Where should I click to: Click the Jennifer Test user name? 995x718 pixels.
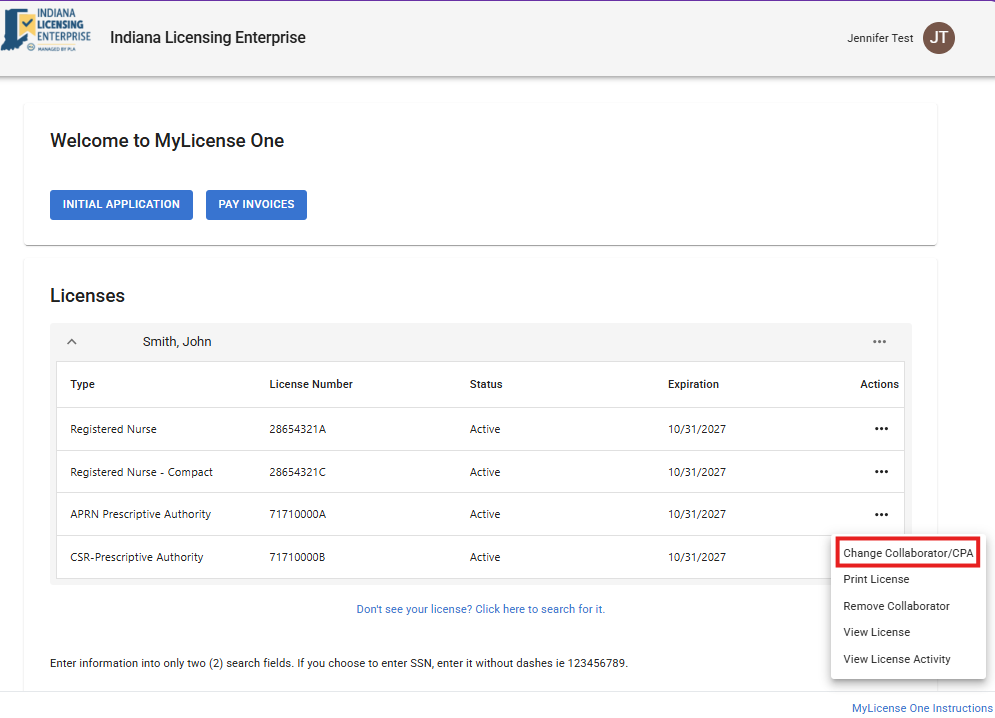(879, 38)
